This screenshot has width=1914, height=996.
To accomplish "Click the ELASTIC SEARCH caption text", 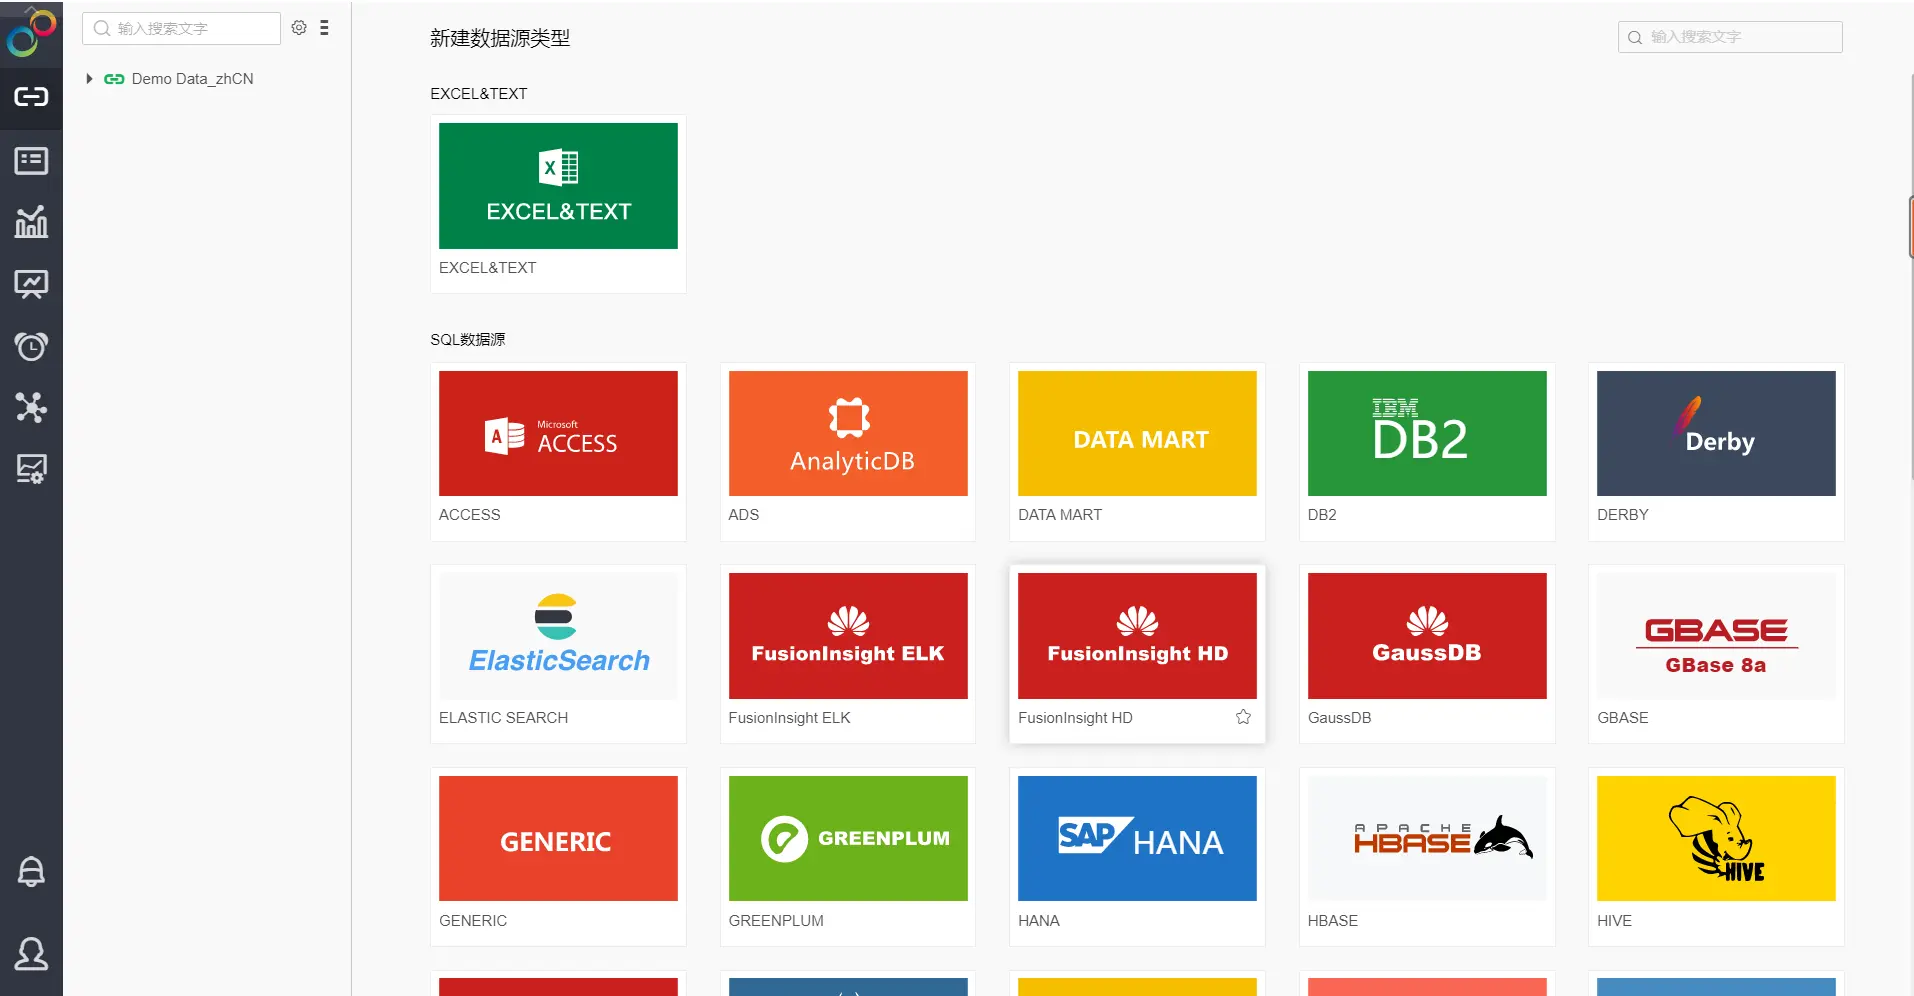I will [x=503, y=718].
